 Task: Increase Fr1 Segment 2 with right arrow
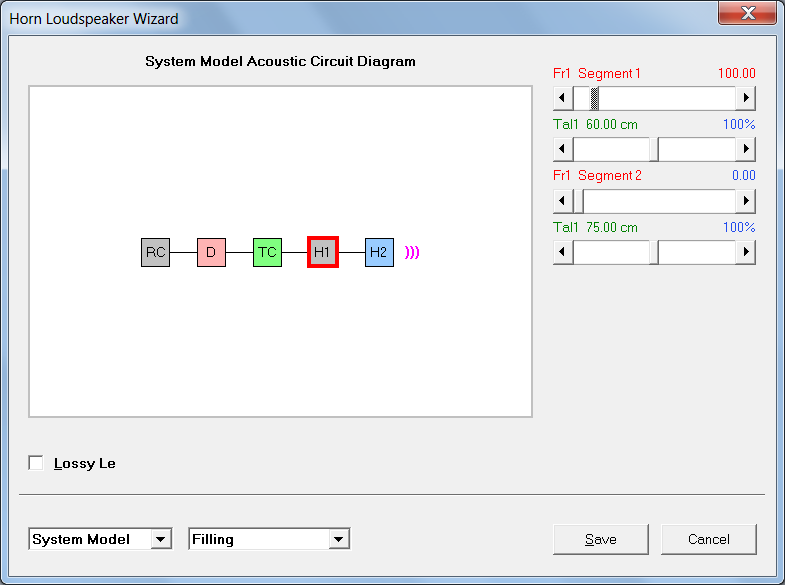746,201
